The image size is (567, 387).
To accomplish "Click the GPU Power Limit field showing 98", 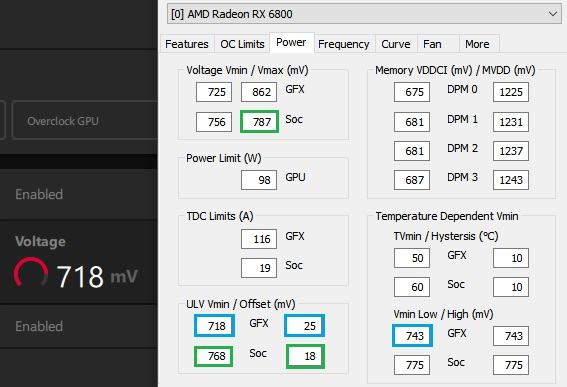I will [x=259, y=180].
